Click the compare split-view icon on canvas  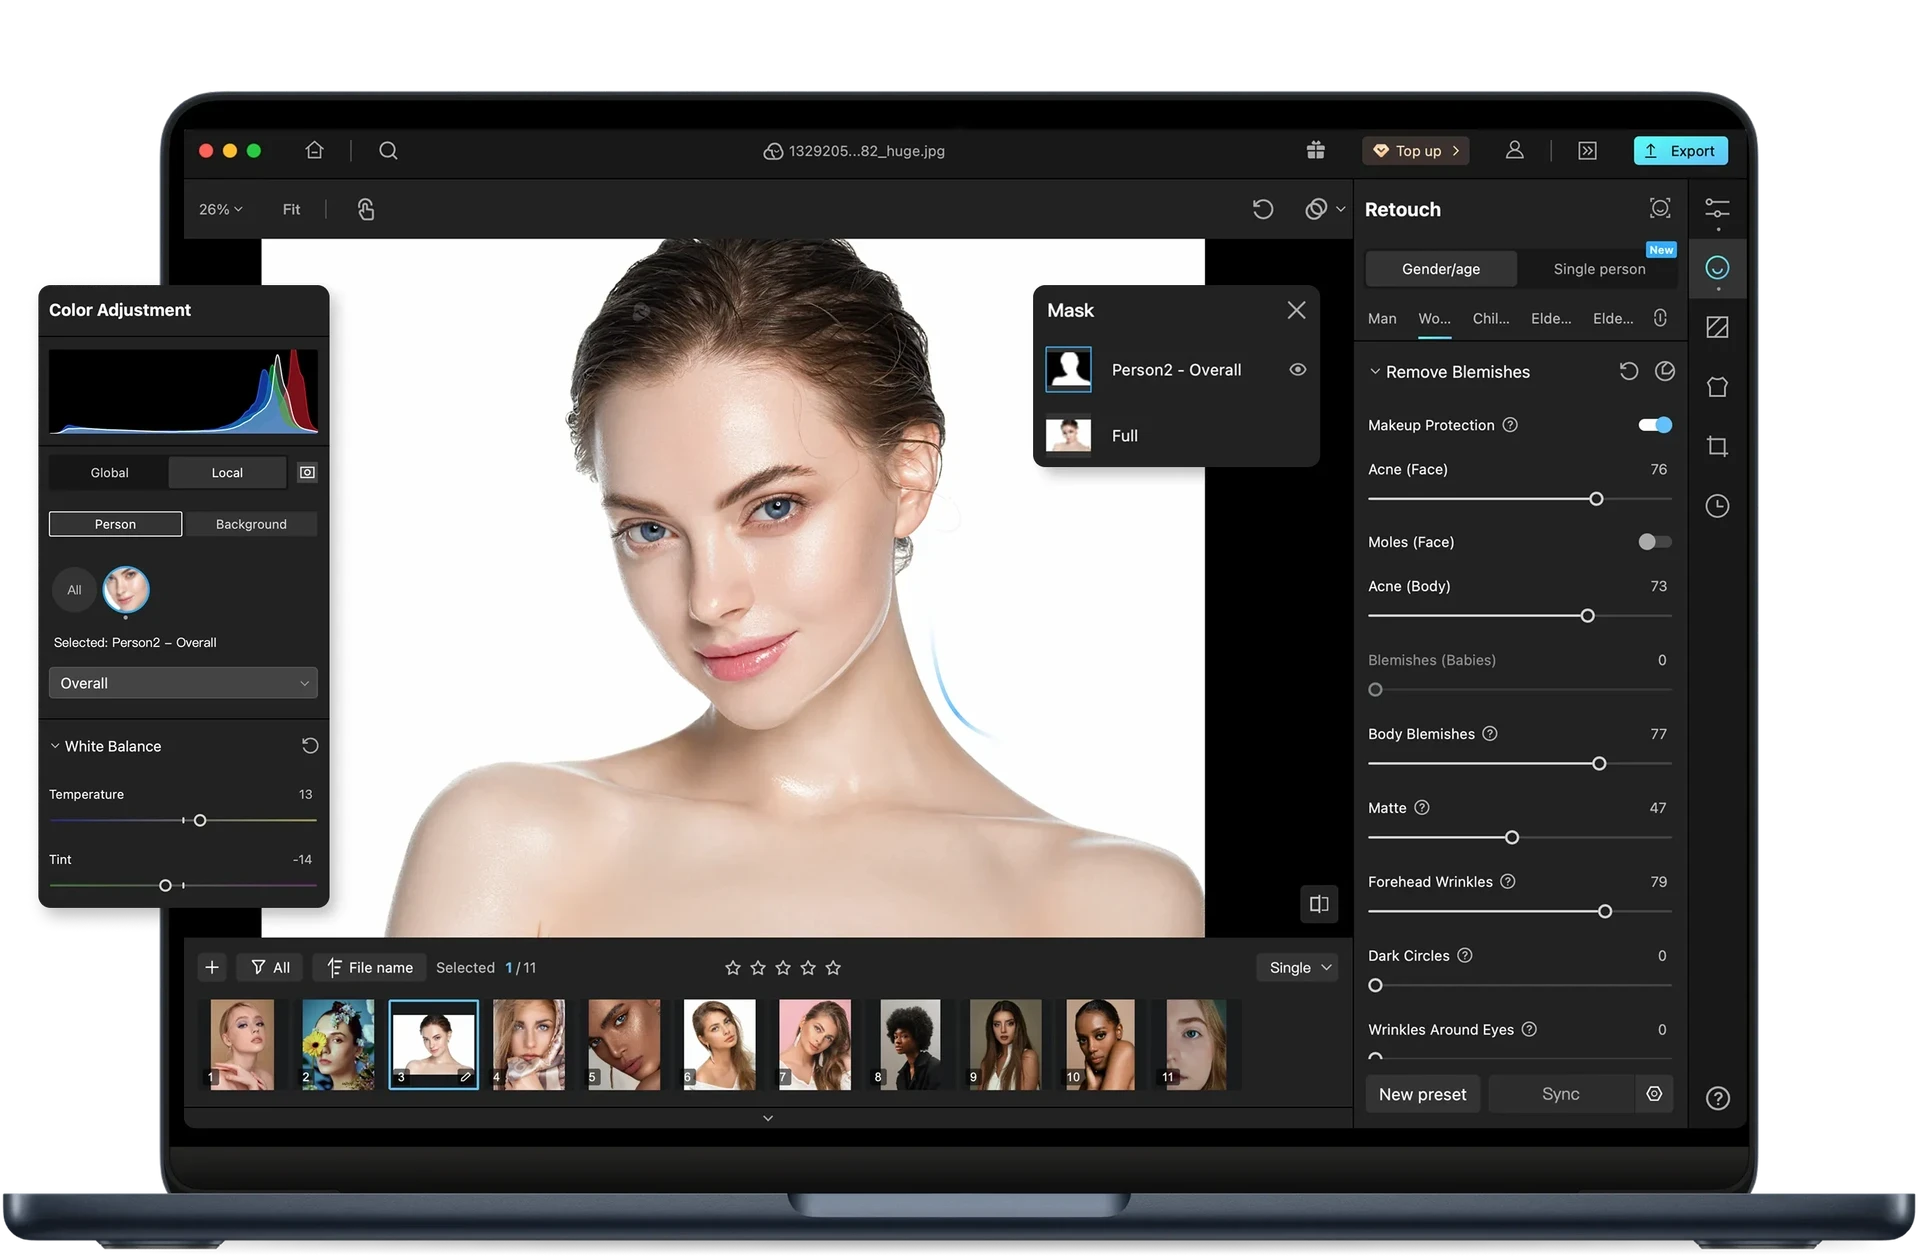(1319, 904)
